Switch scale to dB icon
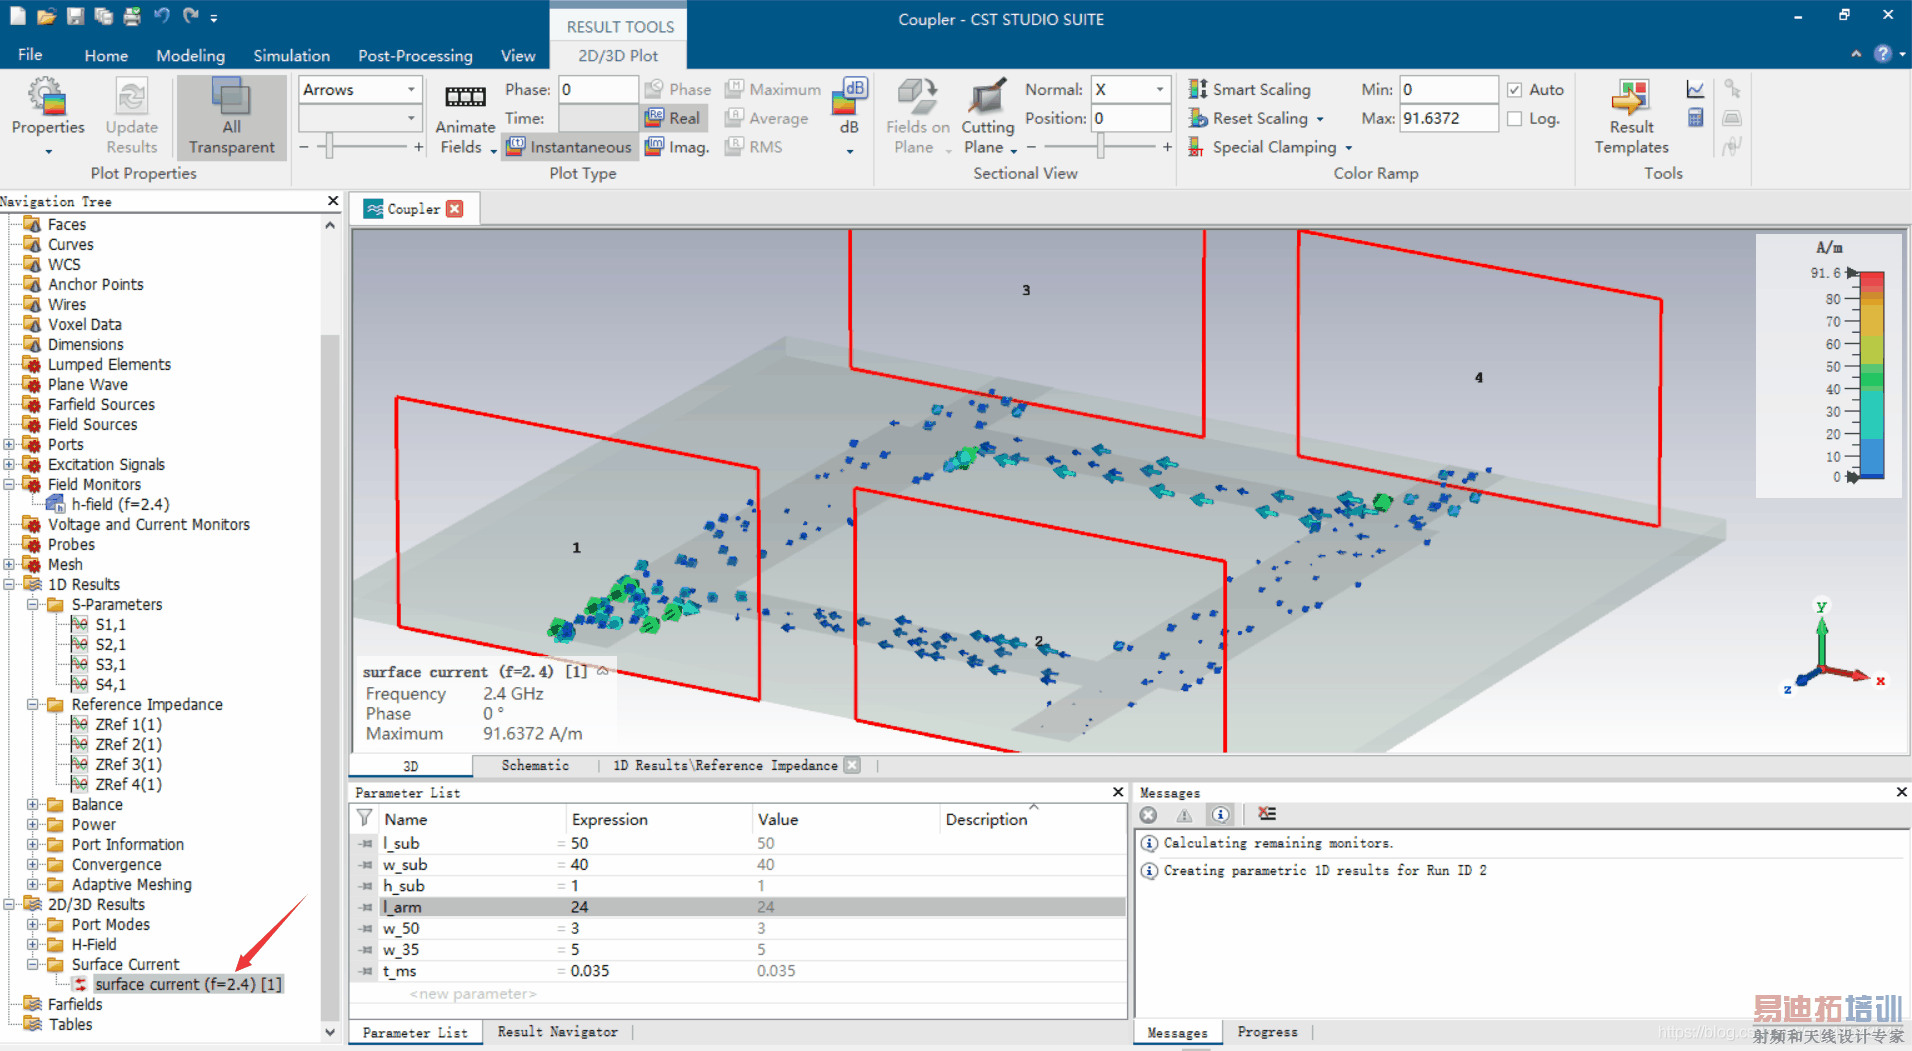 [850, 97]
